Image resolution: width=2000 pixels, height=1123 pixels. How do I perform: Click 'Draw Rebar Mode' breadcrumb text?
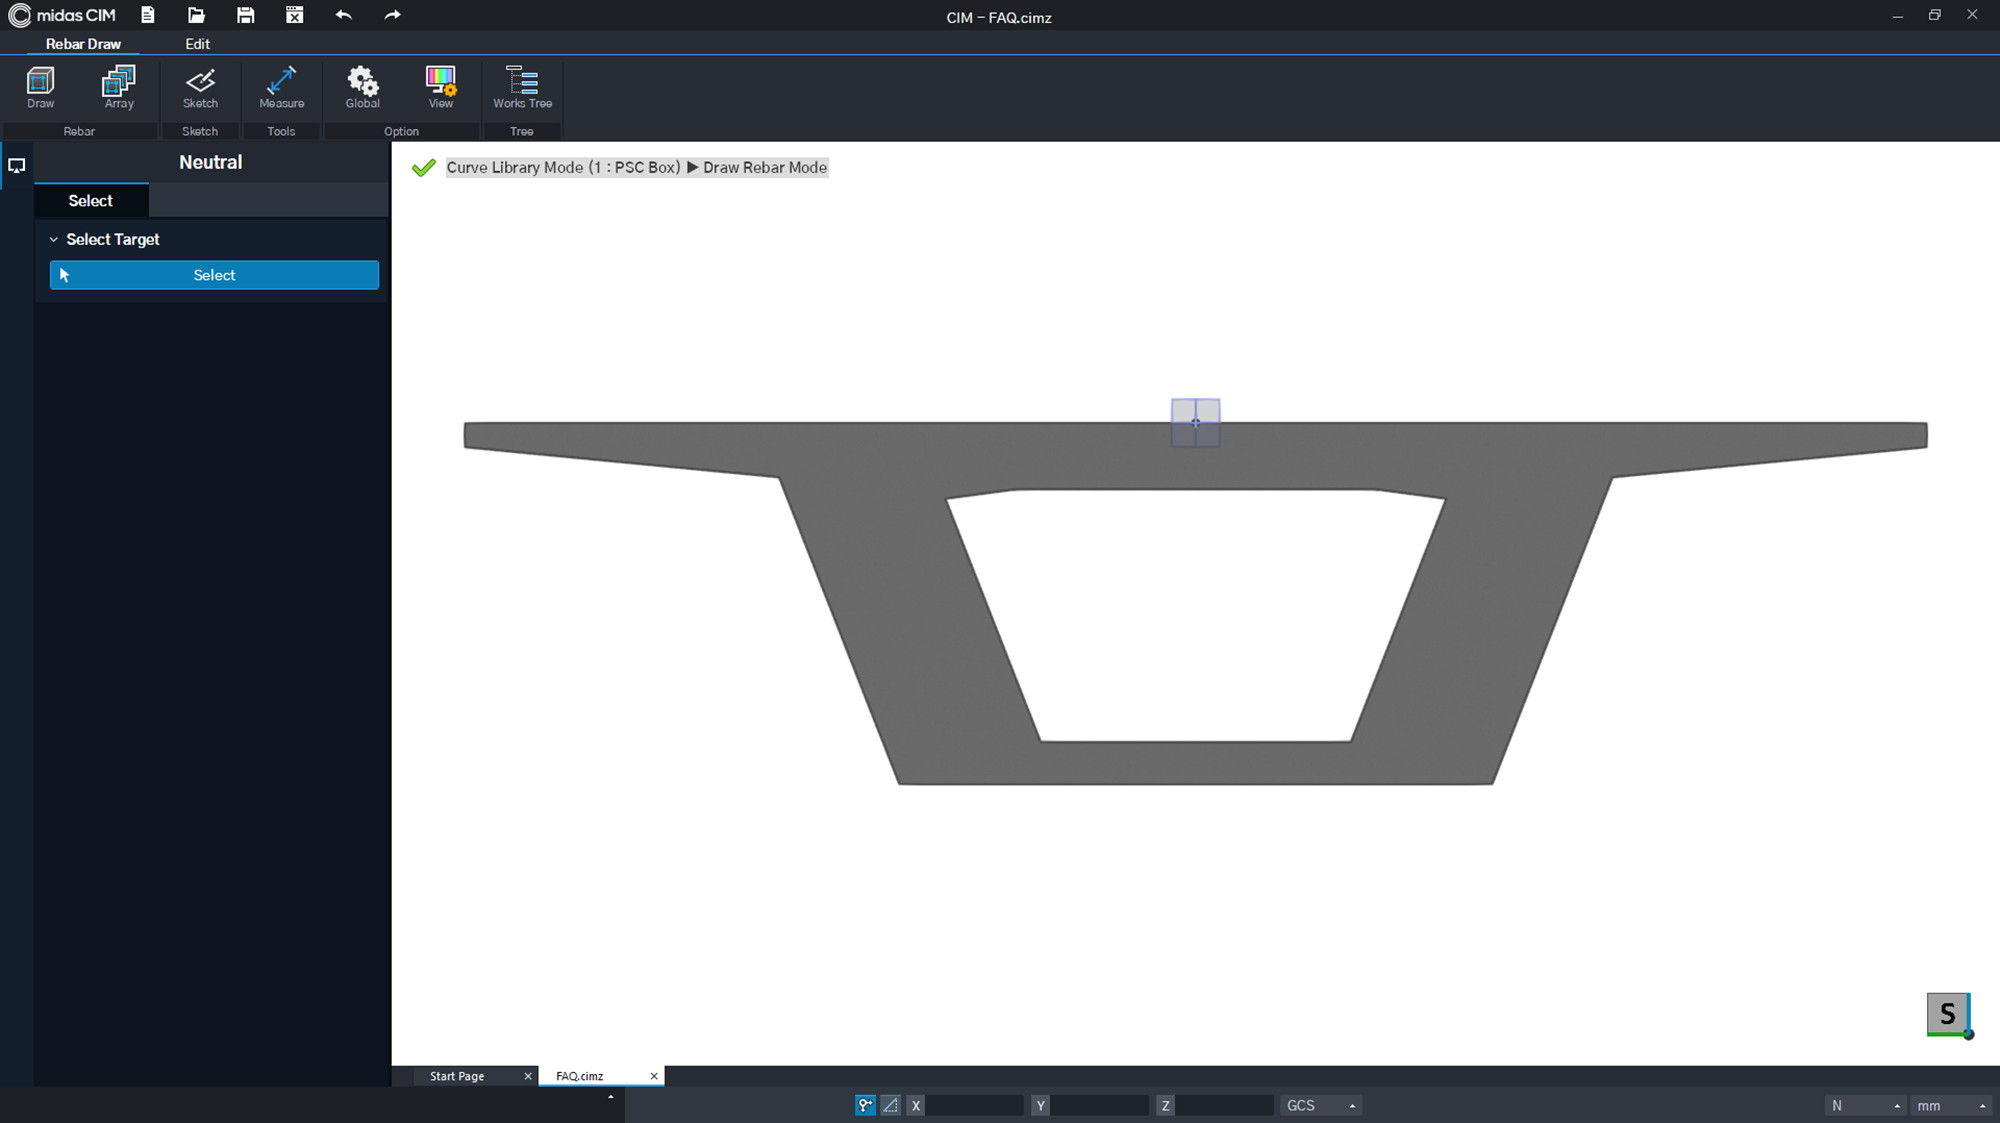(x=765, y=168)
